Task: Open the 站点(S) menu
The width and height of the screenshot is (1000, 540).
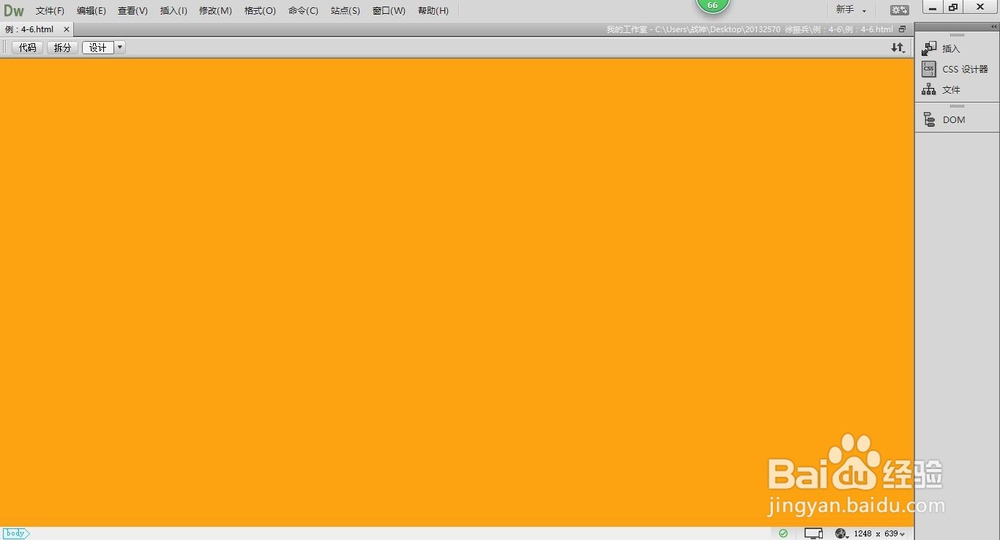Action: [x=345, y=11]
